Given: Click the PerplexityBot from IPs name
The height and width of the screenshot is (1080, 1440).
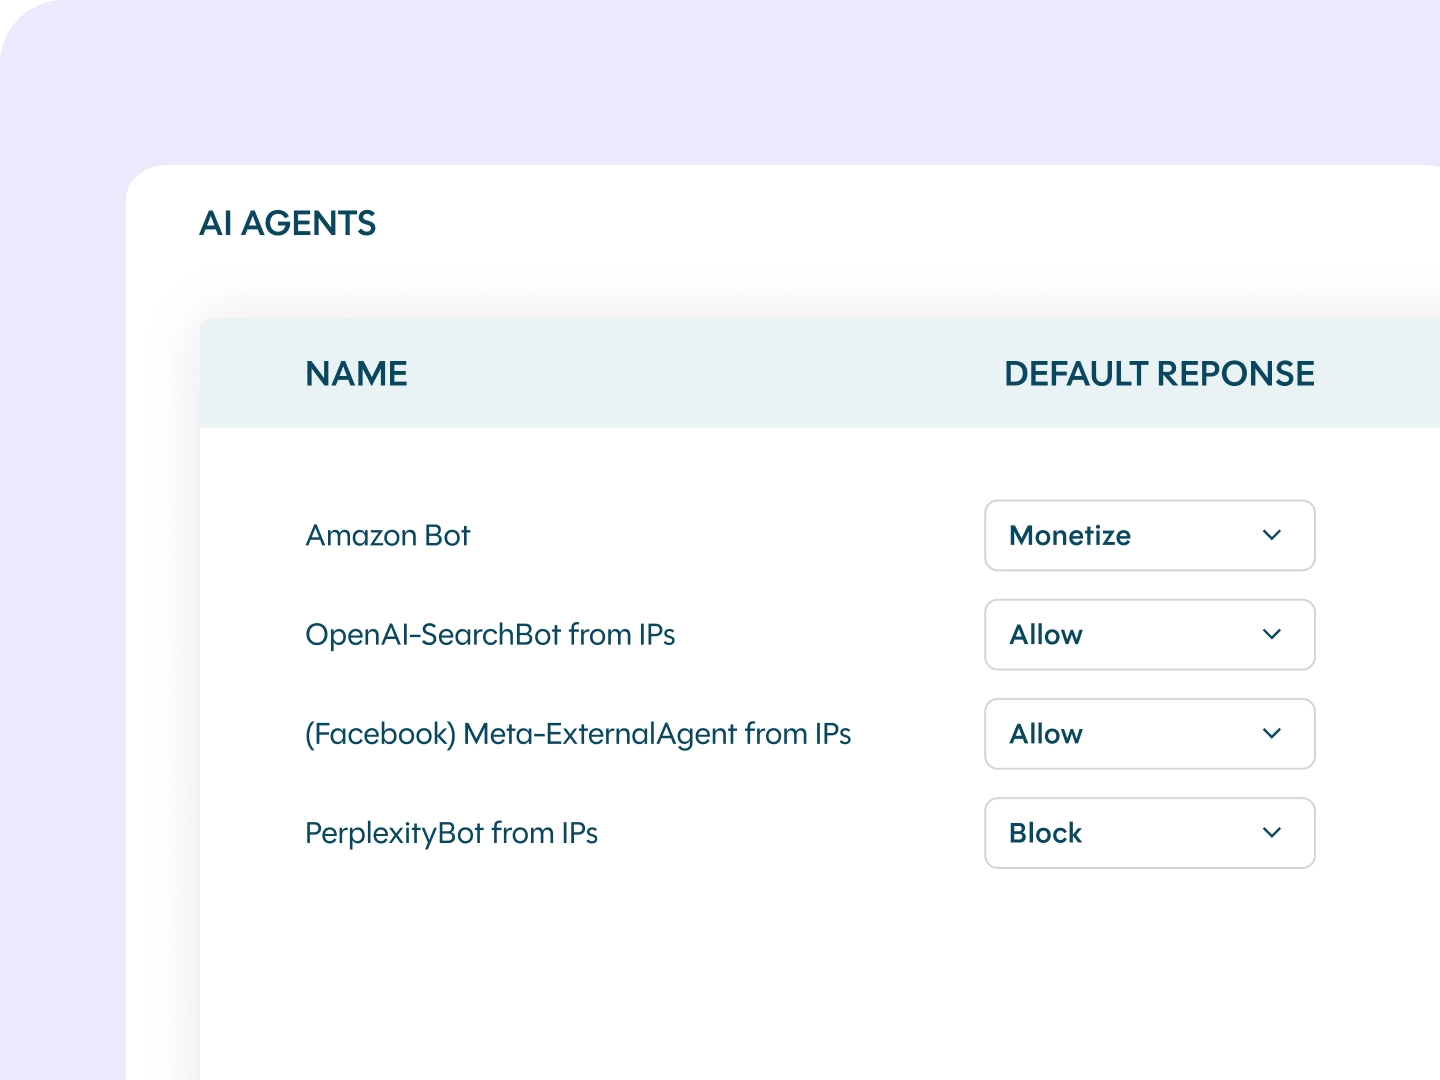Looking at the screenshot, I should (x=451, y=832).
